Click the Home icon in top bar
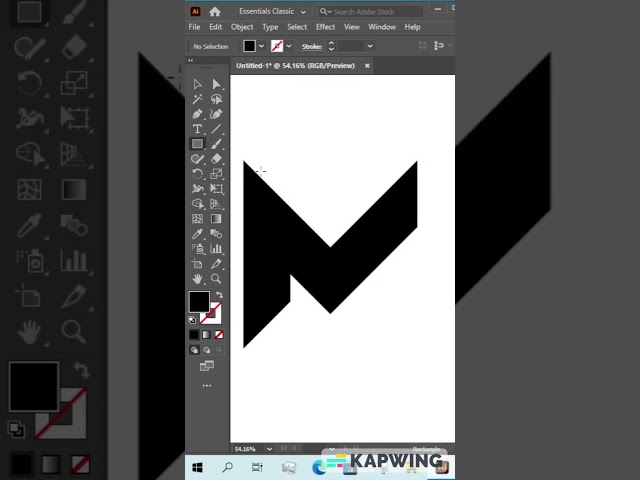 pyautogui.click(x=215, y=12)
